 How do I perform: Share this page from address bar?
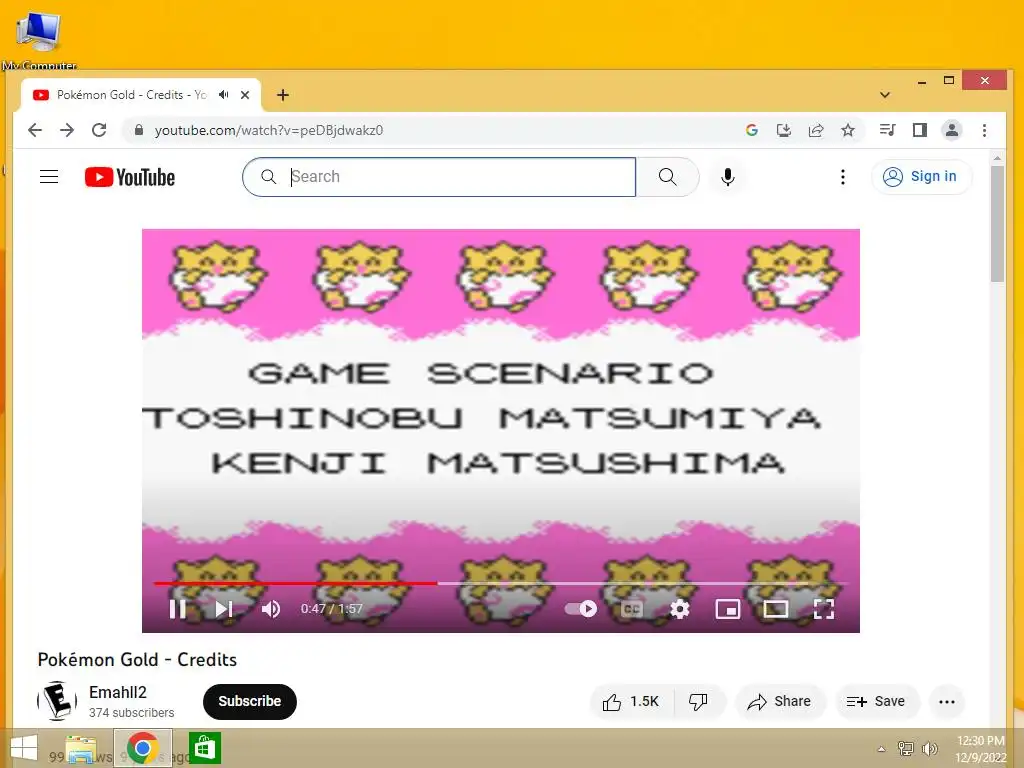816,130
